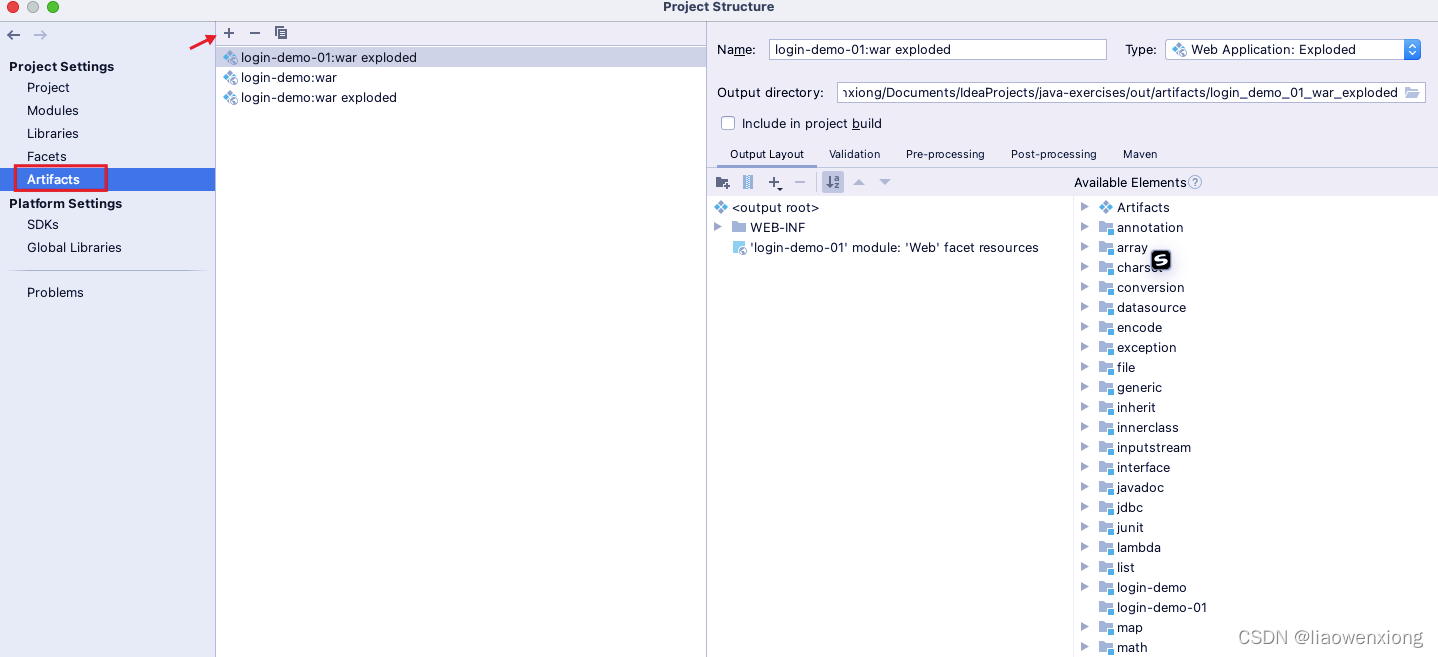Select the junit module folder icon
This screenshot has height=657, width=1438.
tap(1106, 527)
